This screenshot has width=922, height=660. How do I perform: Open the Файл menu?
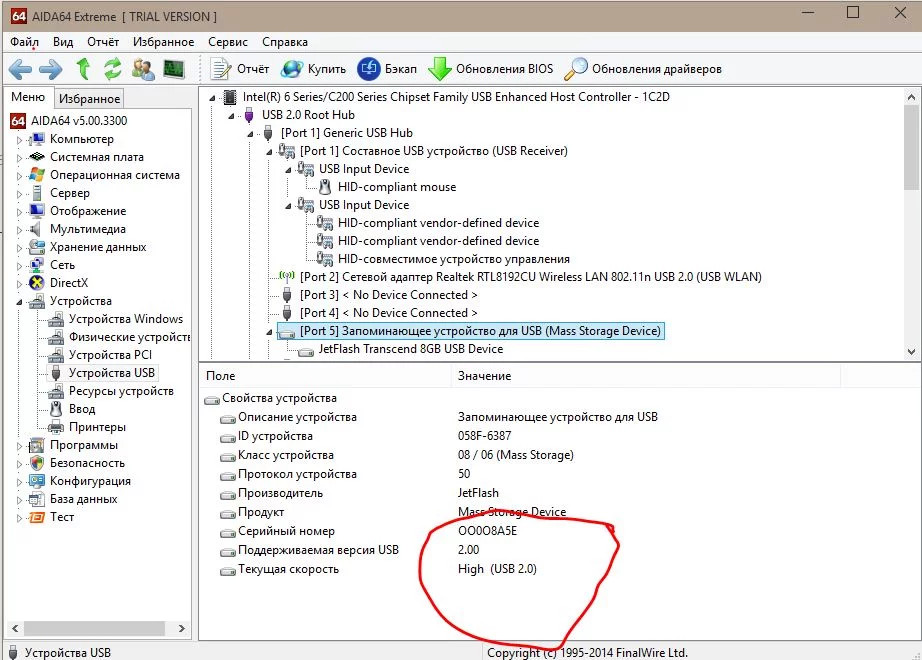pos(24,42)
